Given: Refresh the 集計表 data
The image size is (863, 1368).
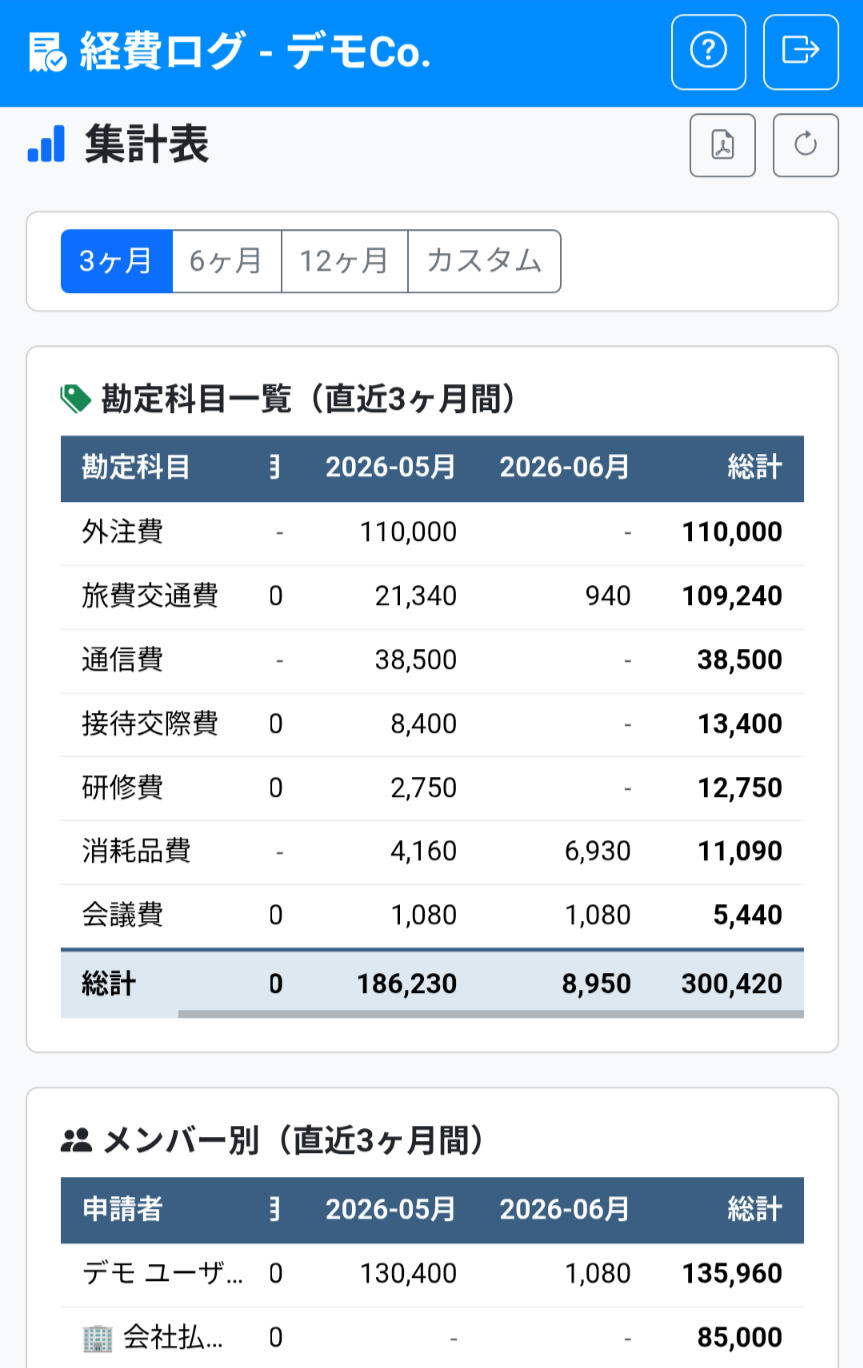Looking at the screenshot, I should coord(805,145).
